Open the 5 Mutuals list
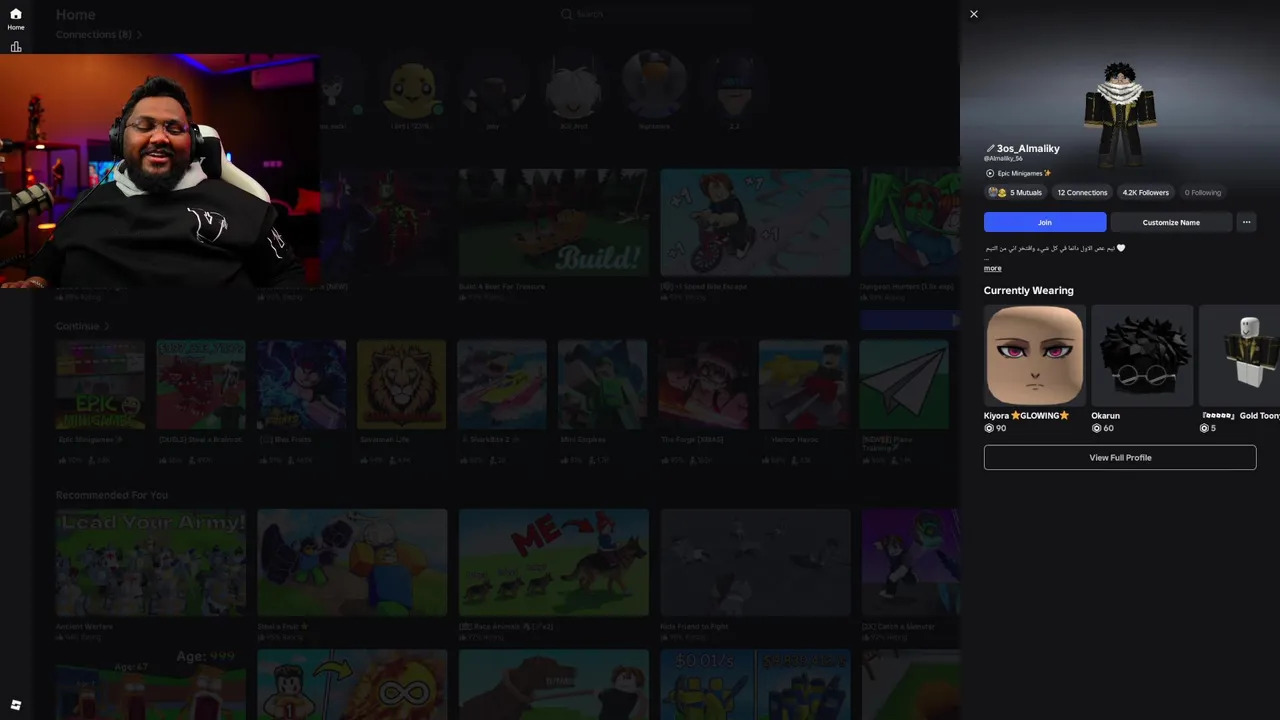The width and height of the screenshot is (1280, 720). pos(1015,192)
